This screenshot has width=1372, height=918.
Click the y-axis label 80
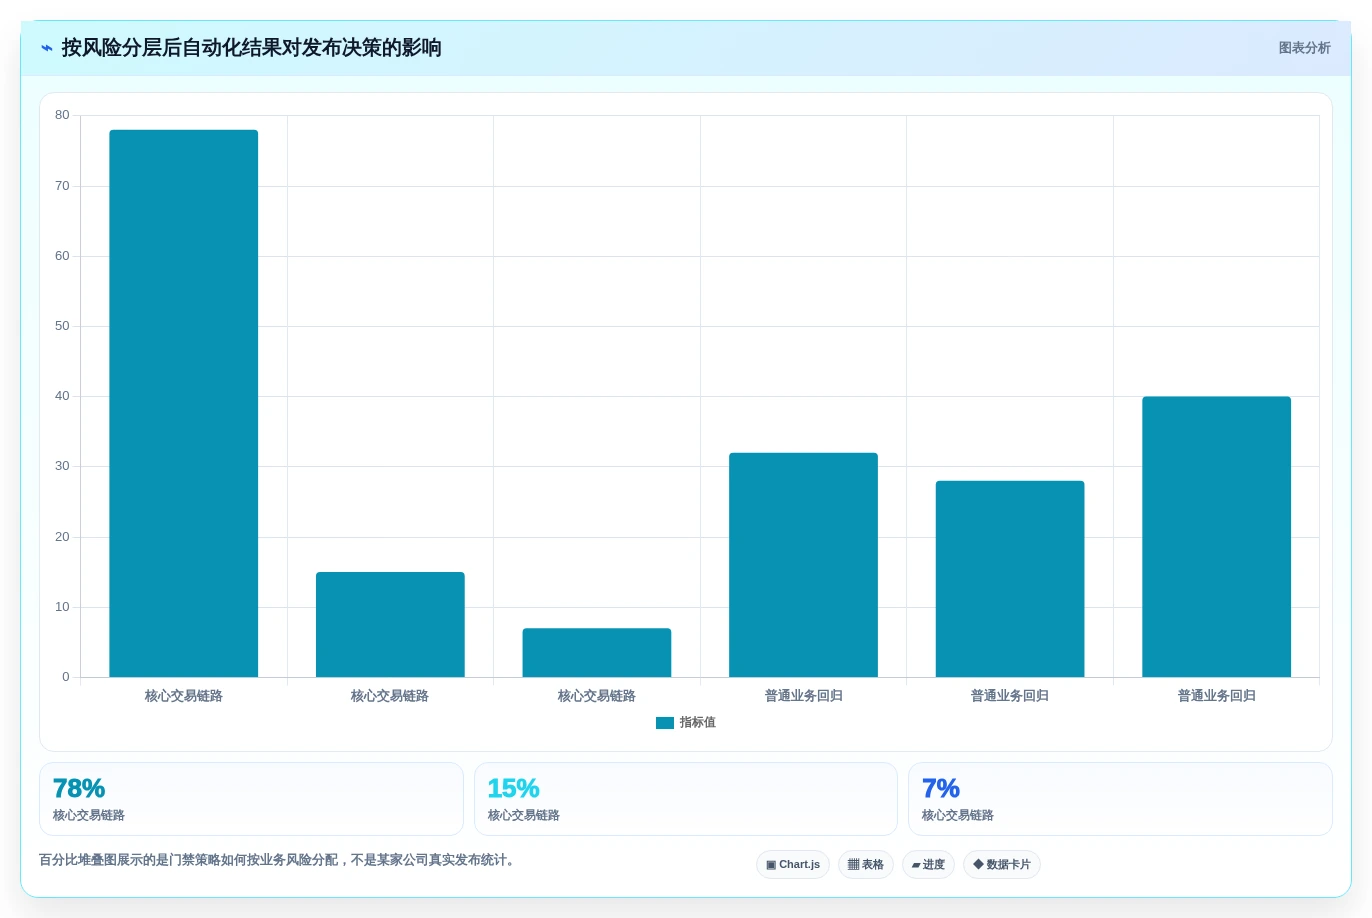pyautogui.click(x=62, y=115)
